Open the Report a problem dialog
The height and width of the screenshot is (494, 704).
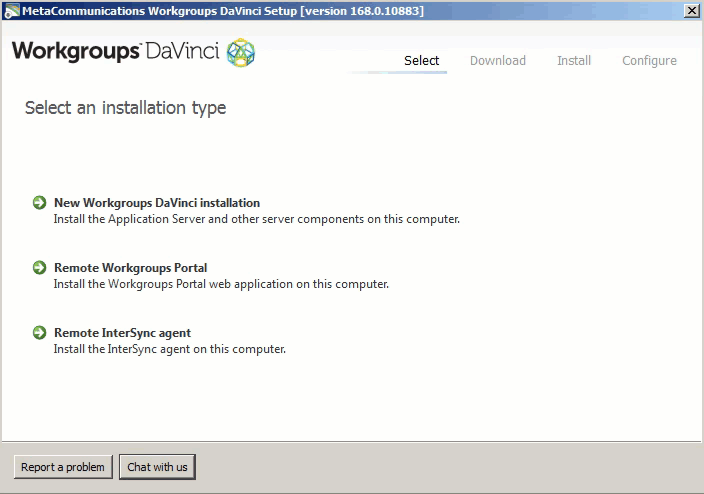click(63, 467)
